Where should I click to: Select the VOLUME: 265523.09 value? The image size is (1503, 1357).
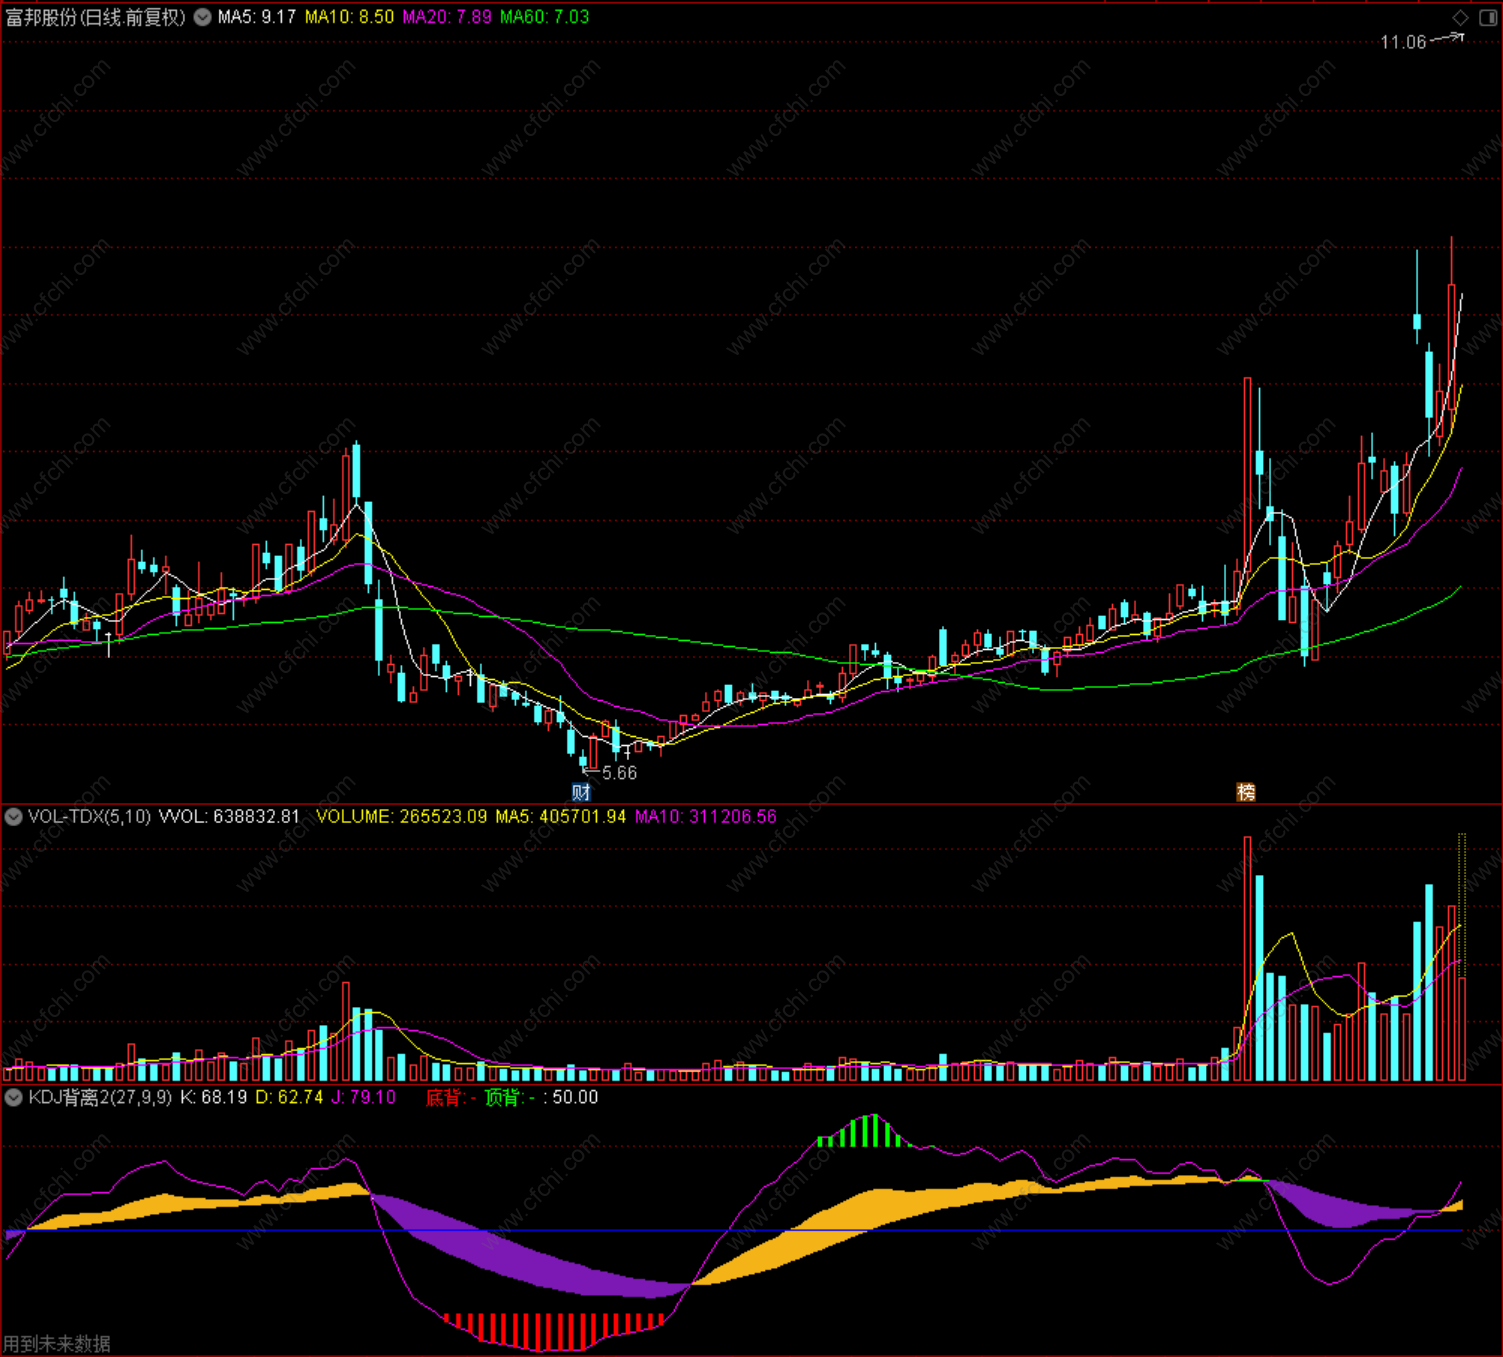(402, 817)
